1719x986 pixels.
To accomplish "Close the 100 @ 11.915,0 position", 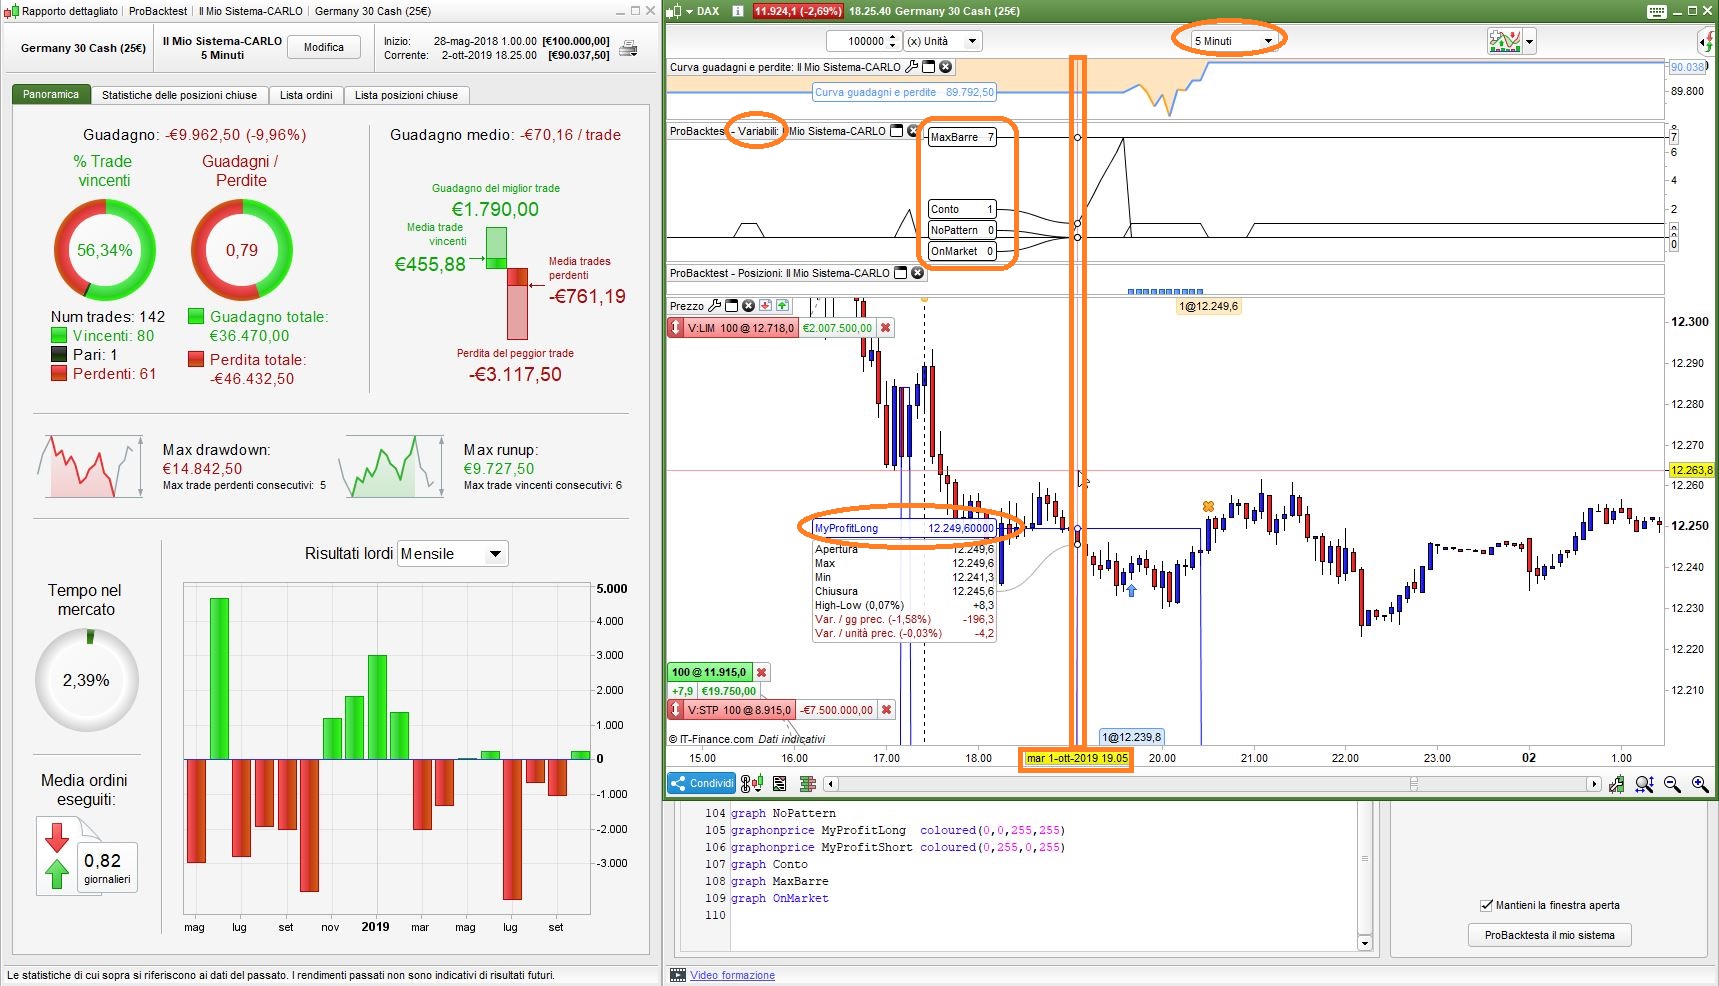I will click(x=761, y=672).
